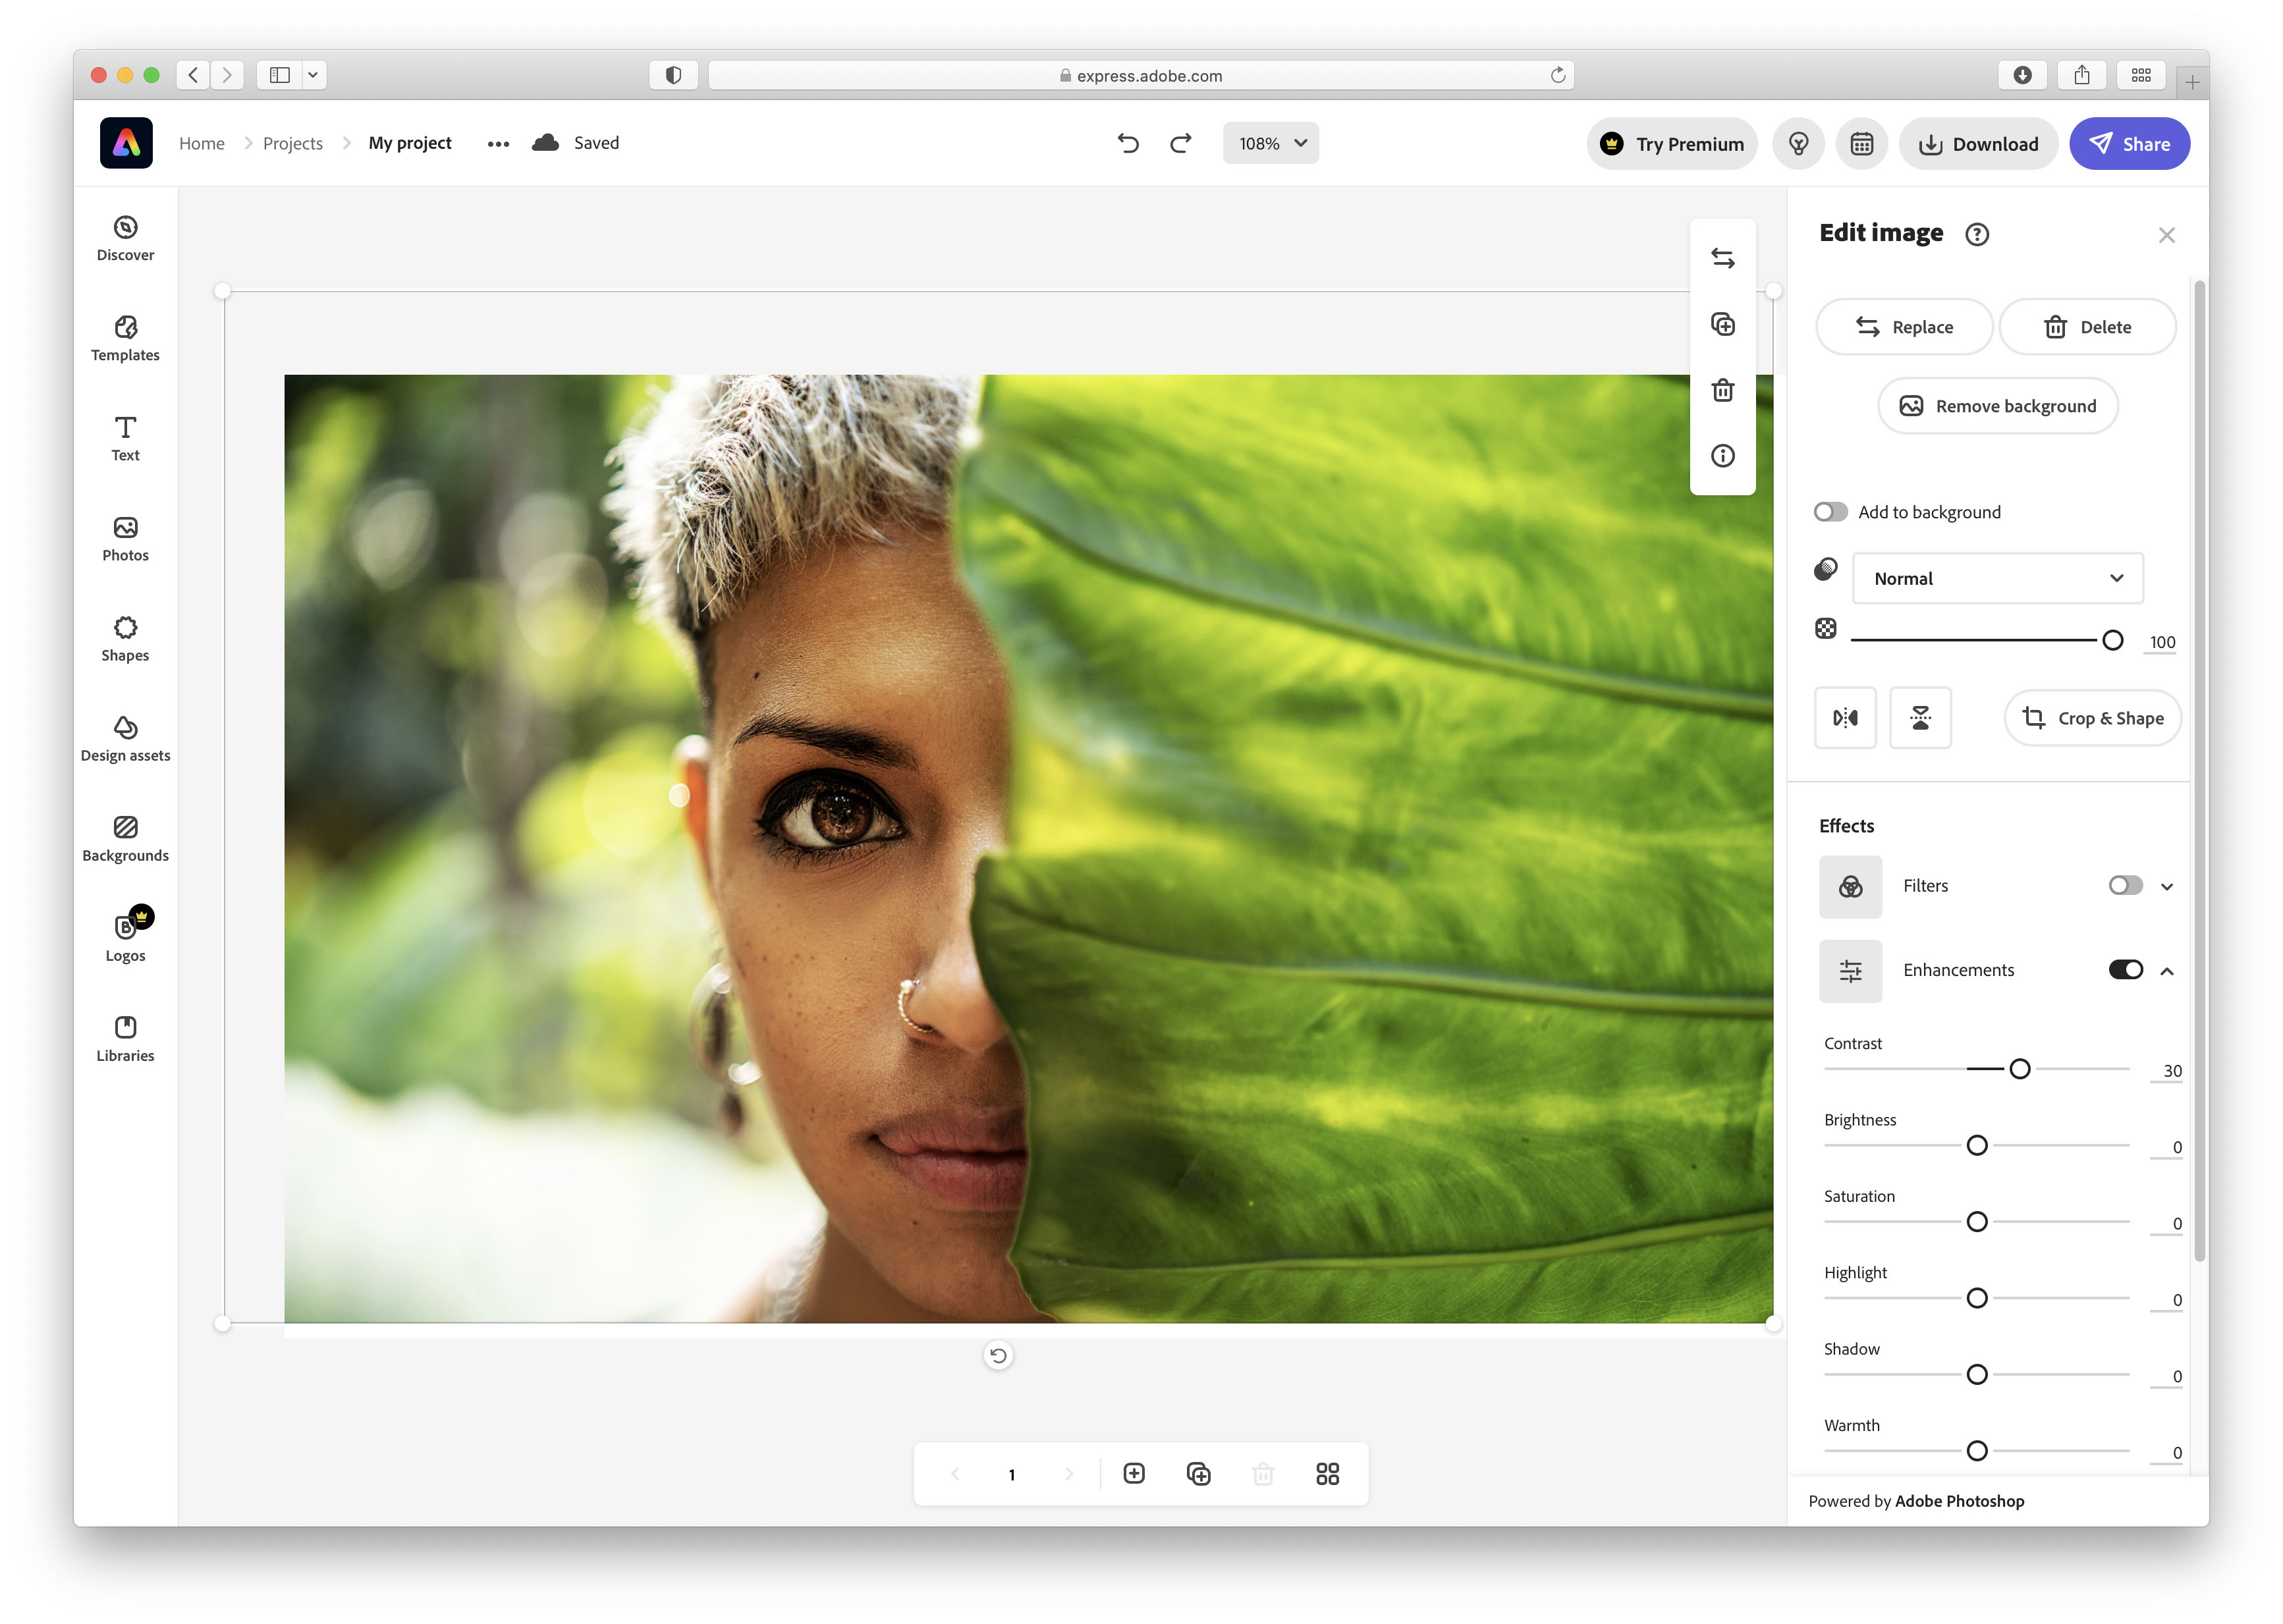The width and height of the screenshot is (2283, 1624).
Task: Click the Contrast value field showing 30
Action: point(2166,1071)
